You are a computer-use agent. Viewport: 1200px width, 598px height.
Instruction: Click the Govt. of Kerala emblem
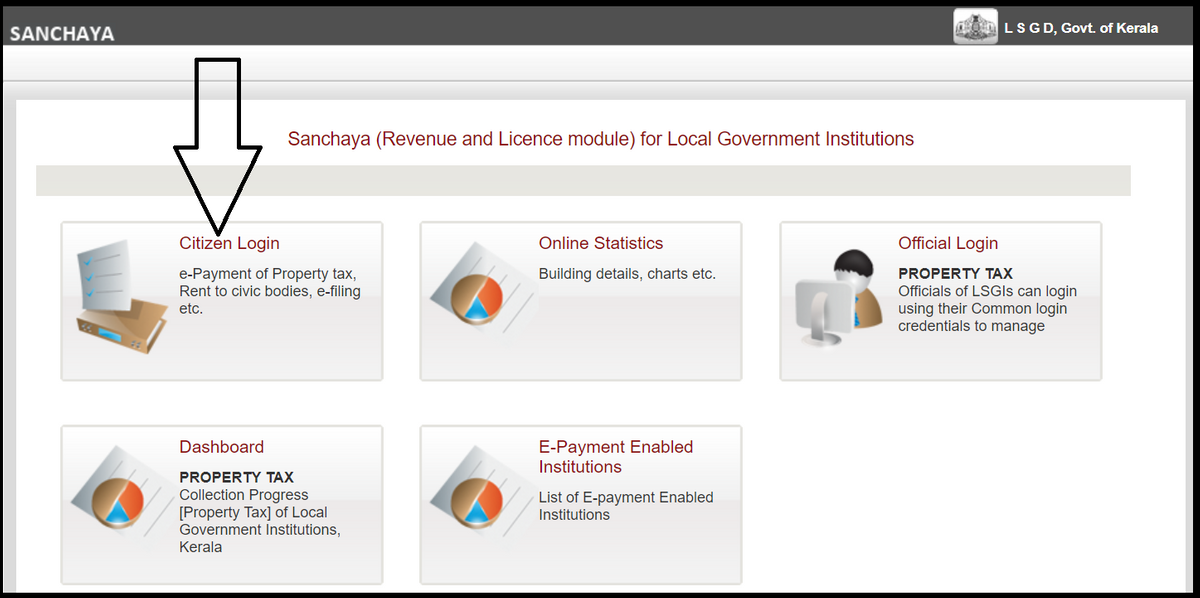(974, 25)
